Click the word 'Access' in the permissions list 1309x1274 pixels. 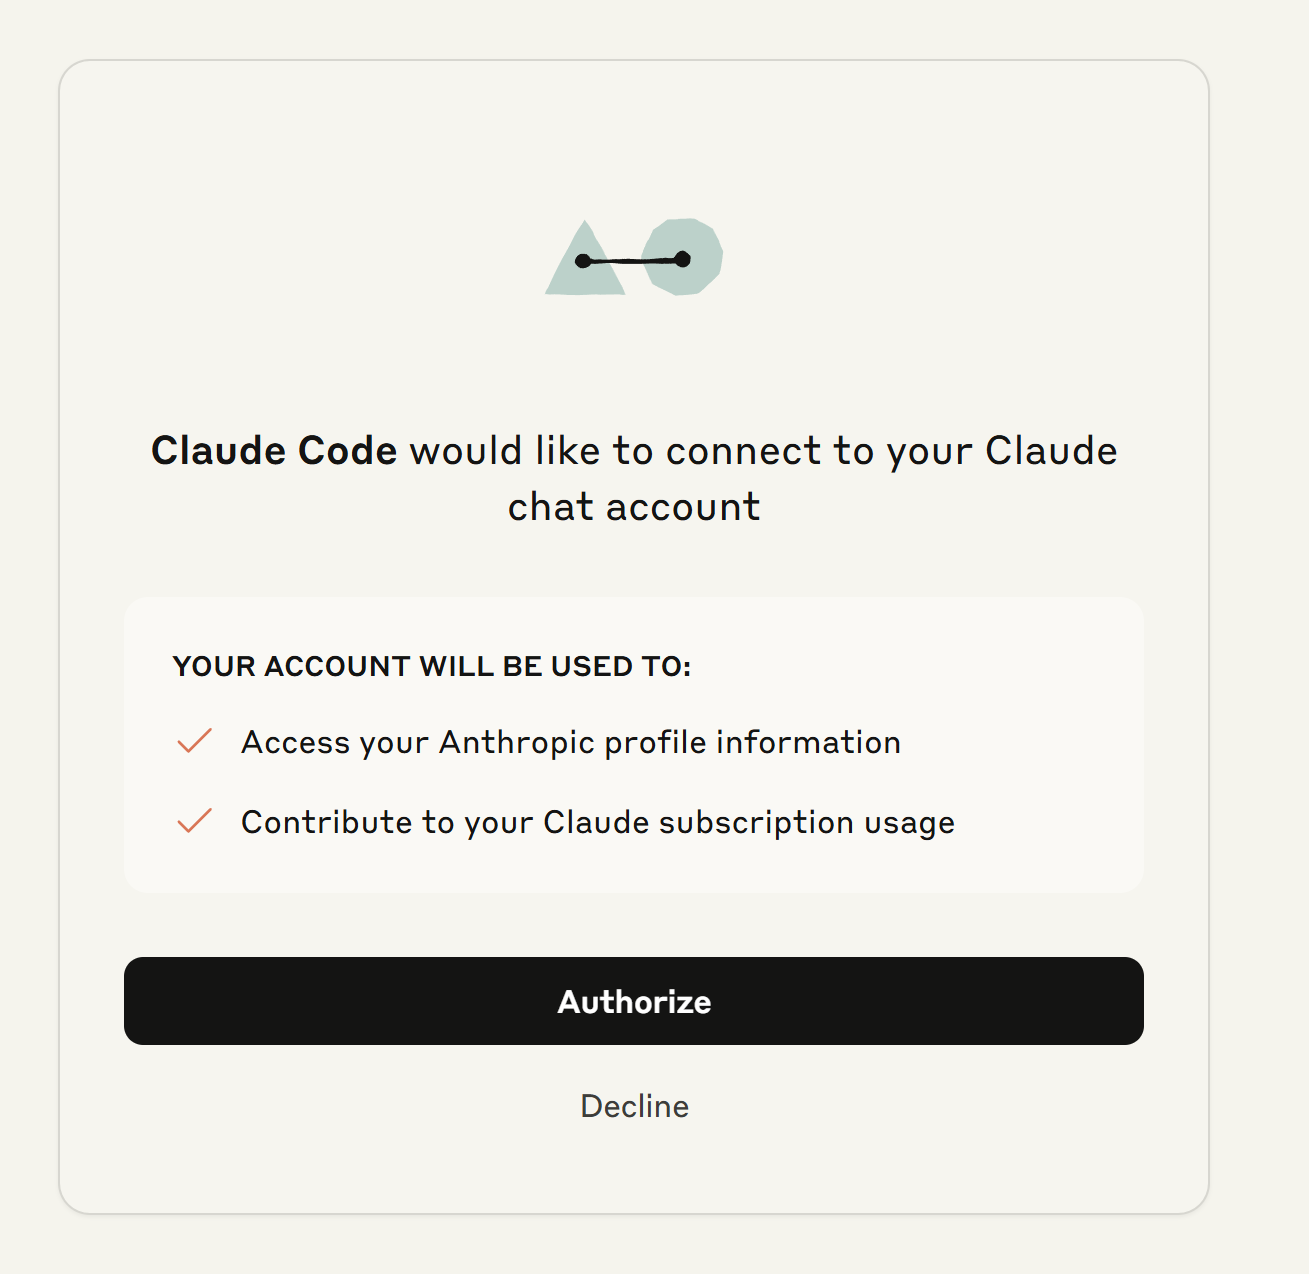(296, 743)
